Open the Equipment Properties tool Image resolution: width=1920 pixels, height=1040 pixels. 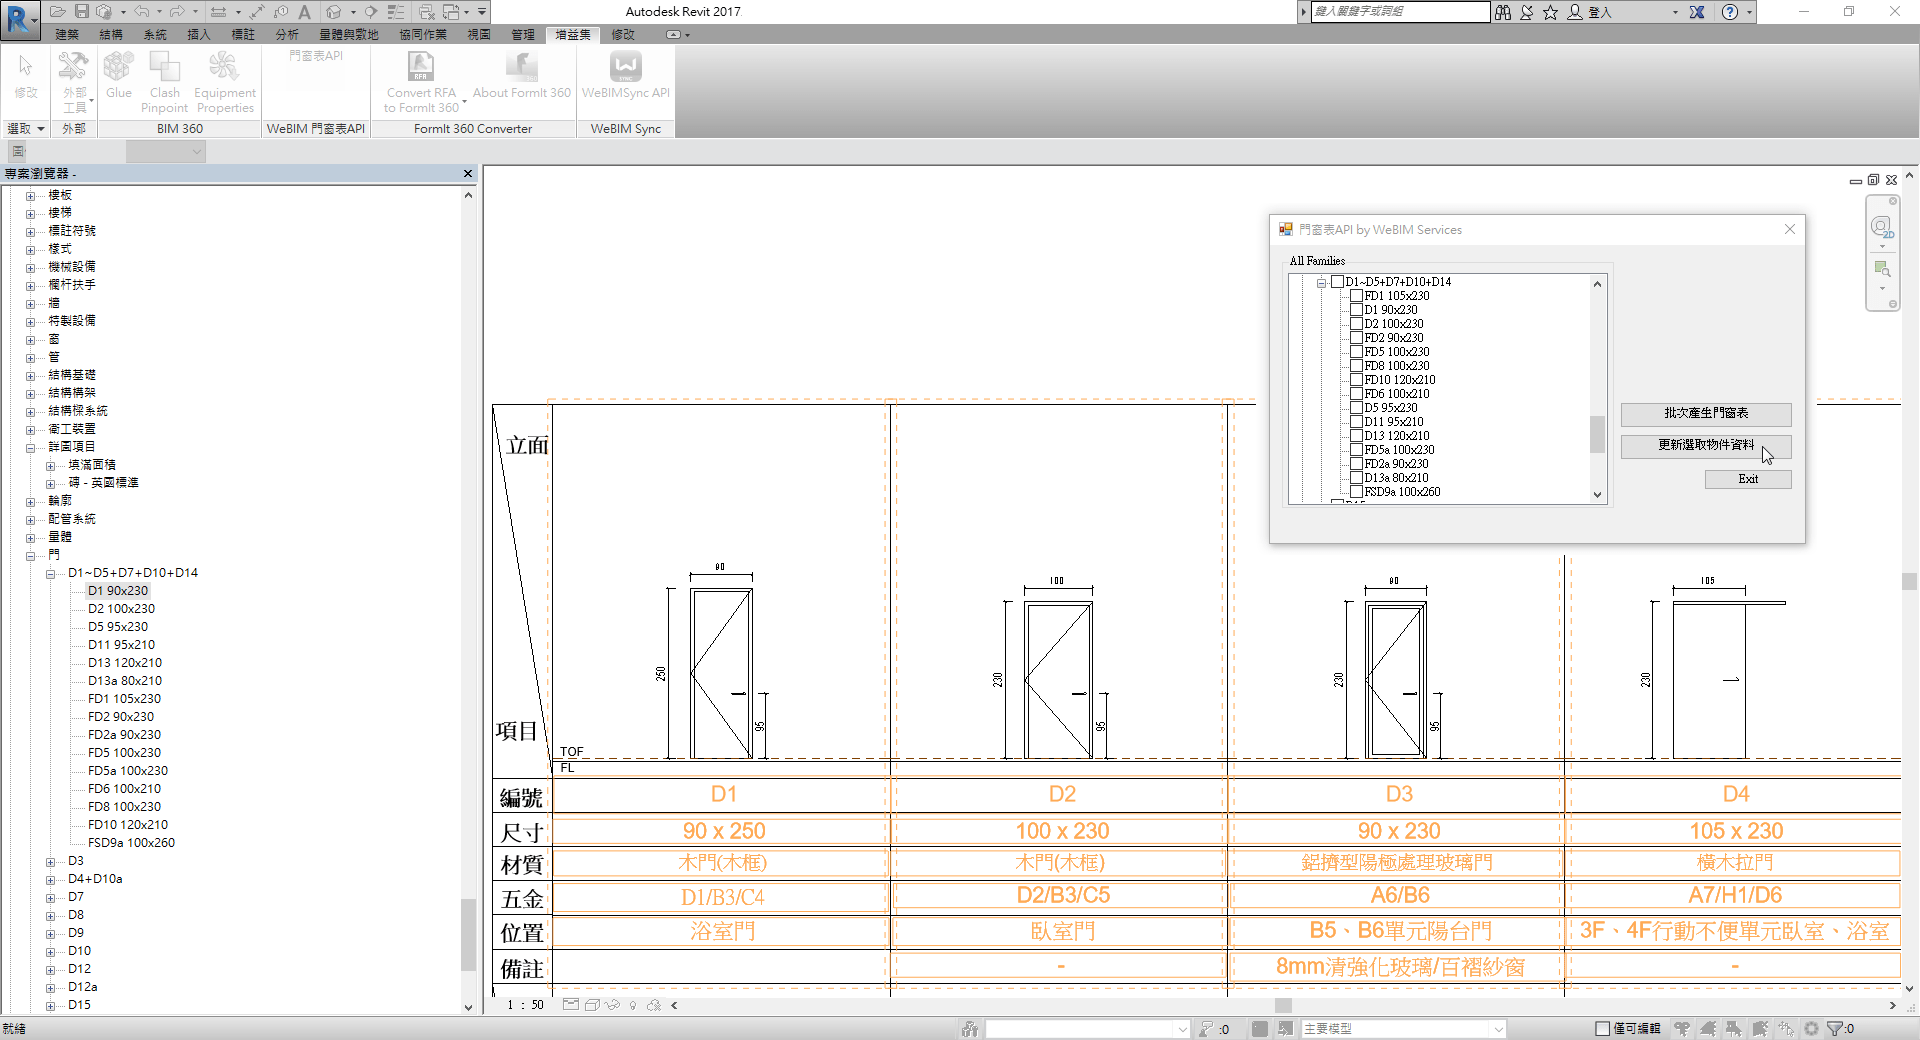pos(224,80)
